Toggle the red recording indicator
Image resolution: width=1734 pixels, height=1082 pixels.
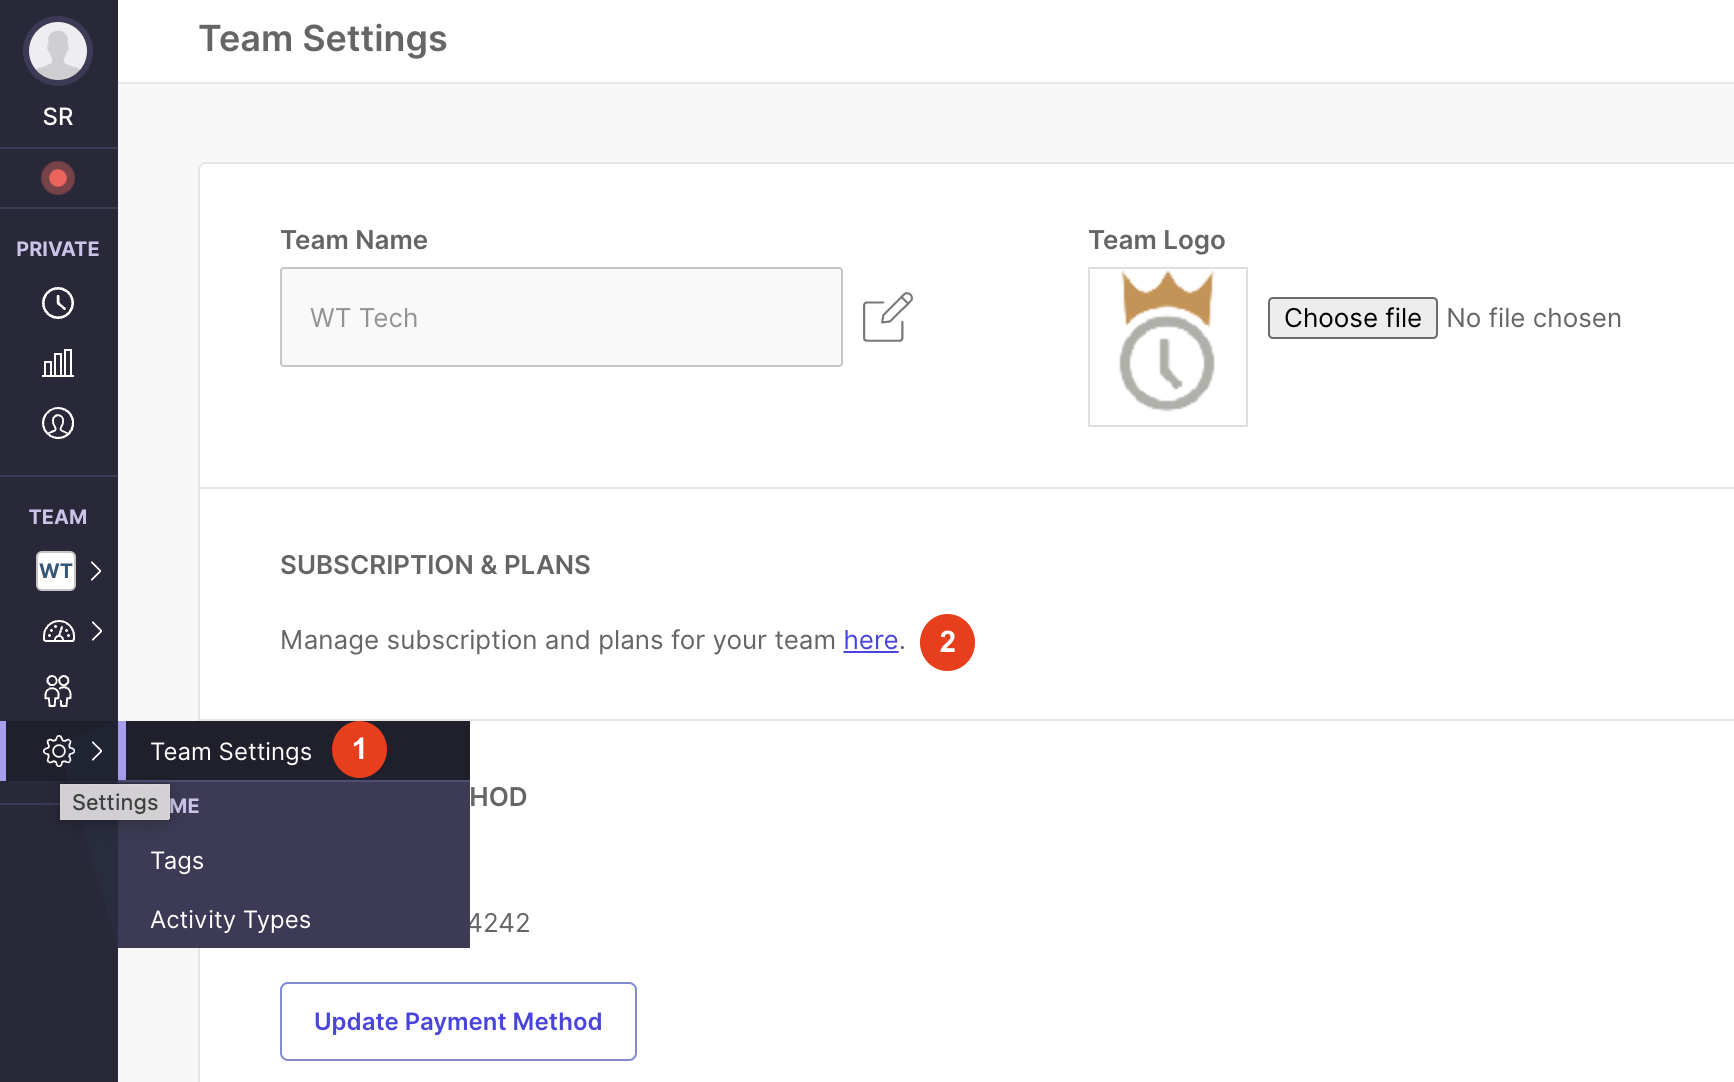pyautogui.click(x=58, y=178)
